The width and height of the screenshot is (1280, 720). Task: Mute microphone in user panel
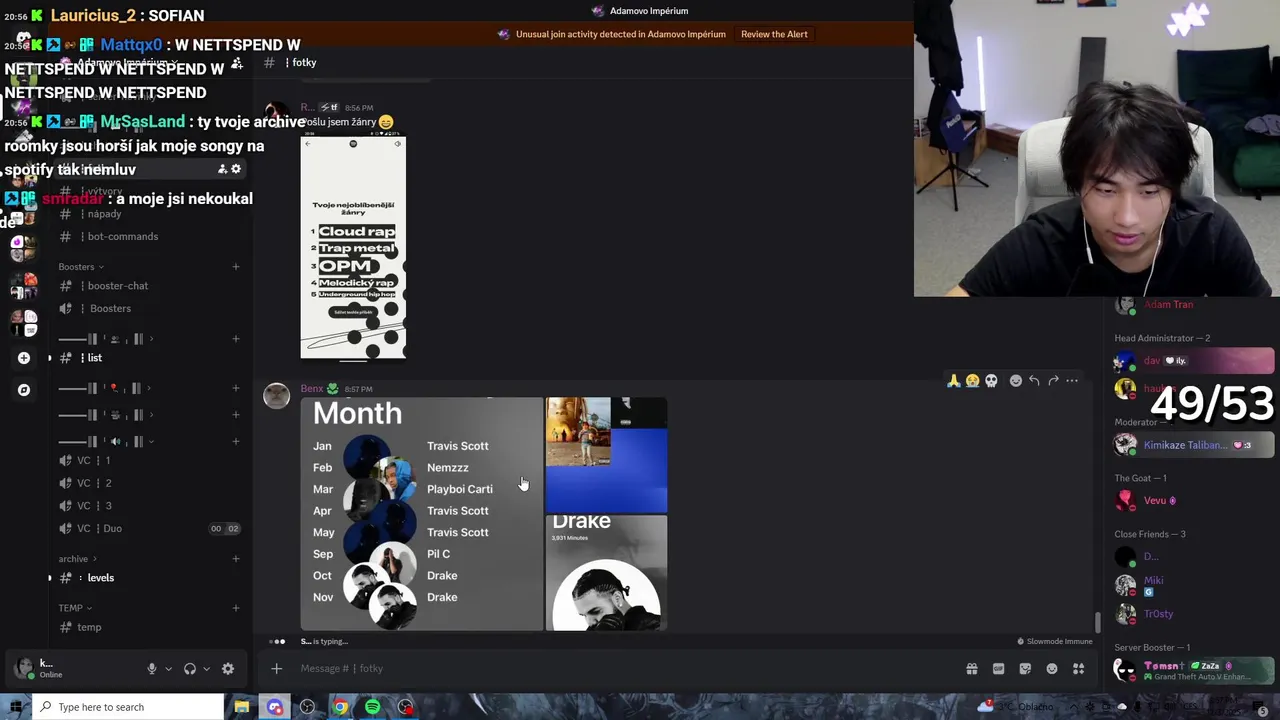click(152, 669)
